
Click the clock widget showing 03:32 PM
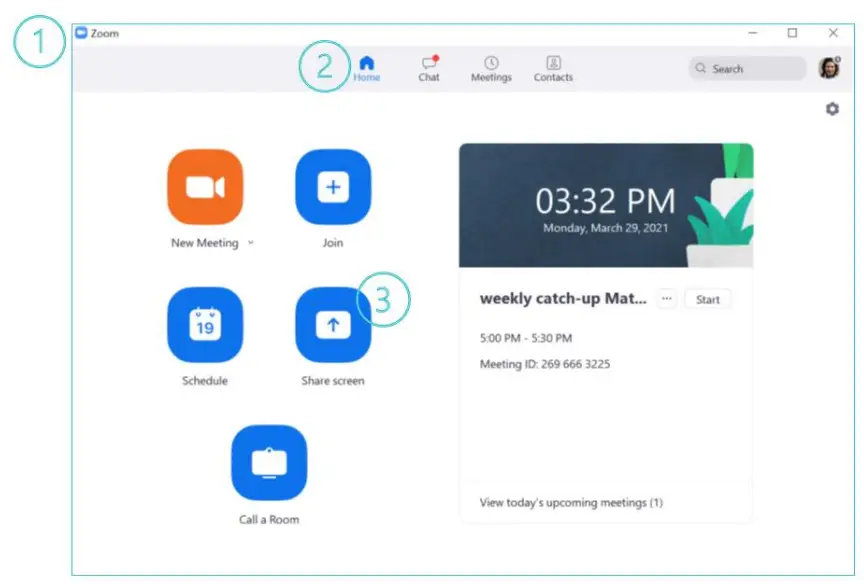605,201
